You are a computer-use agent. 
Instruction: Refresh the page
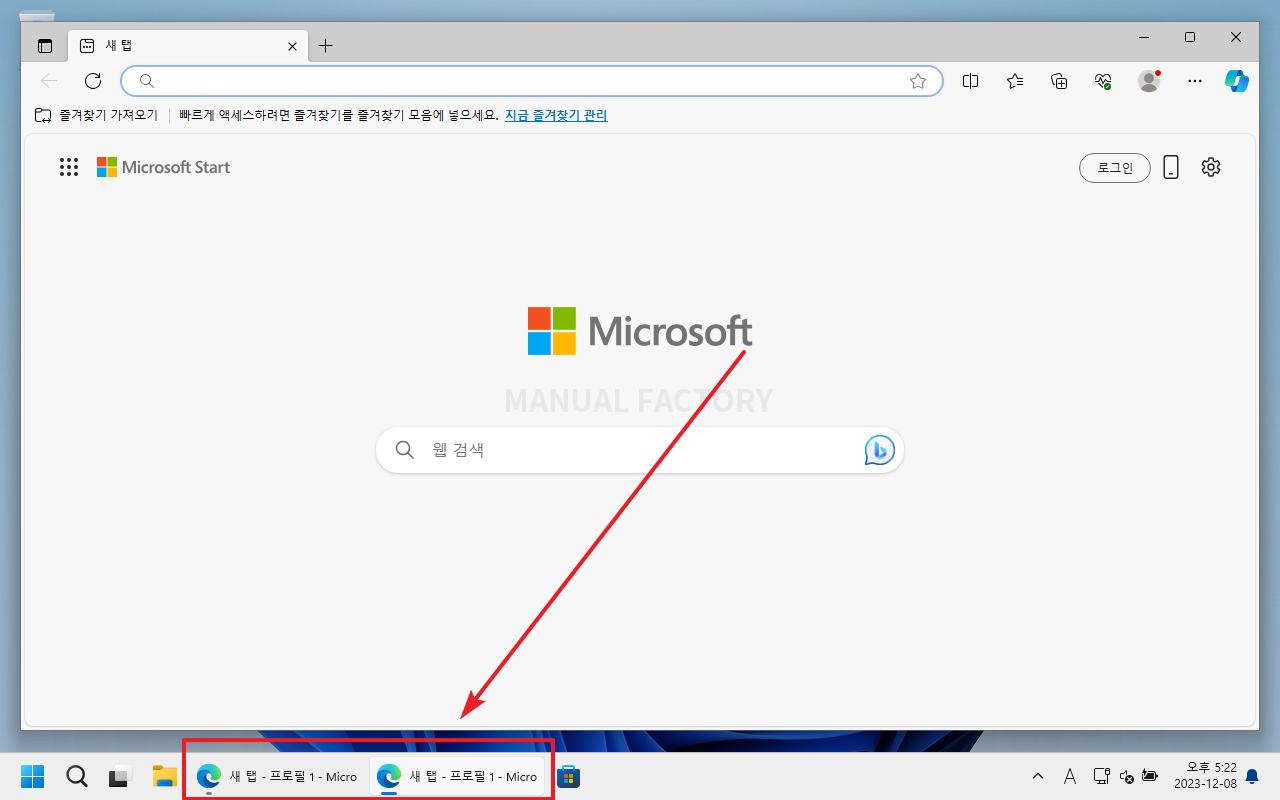coord(93,81)
